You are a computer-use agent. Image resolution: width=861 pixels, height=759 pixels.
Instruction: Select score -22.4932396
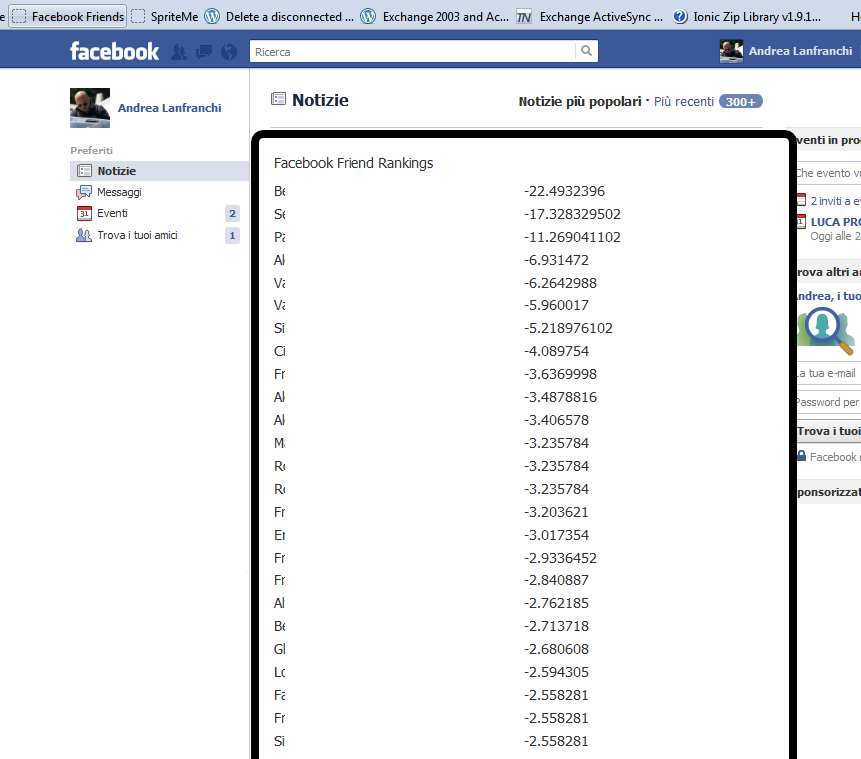[x=564, y=191]
